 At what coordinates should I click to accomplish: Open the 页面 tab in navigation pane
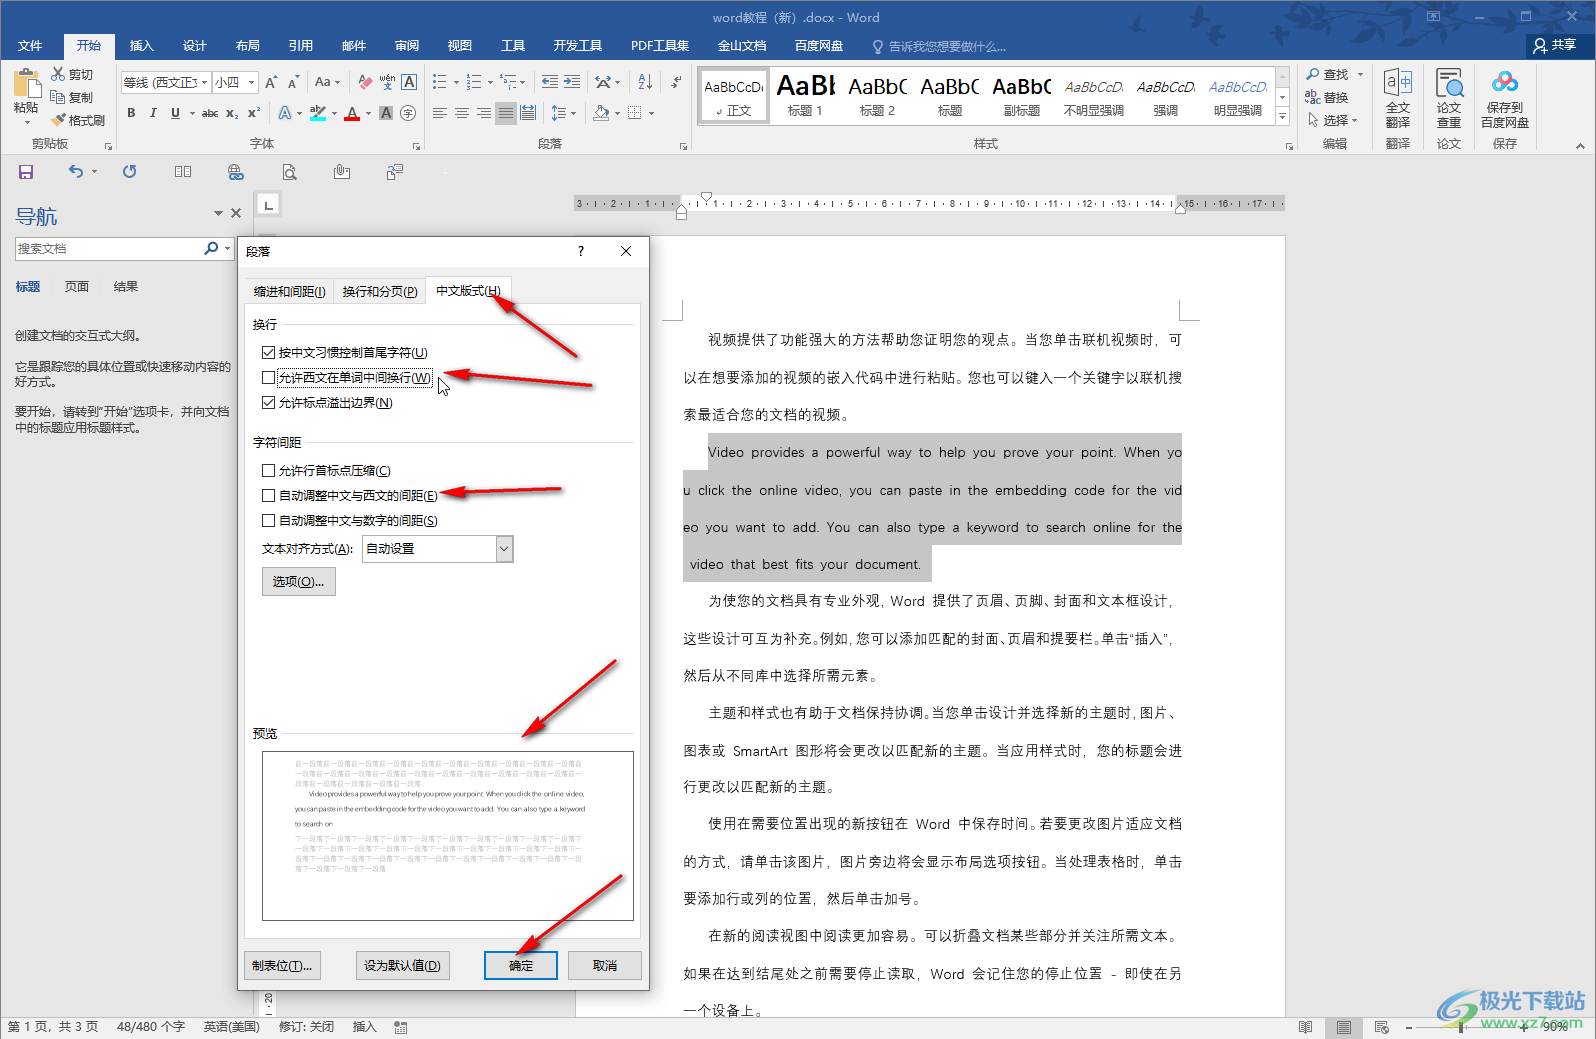[77, 286]
